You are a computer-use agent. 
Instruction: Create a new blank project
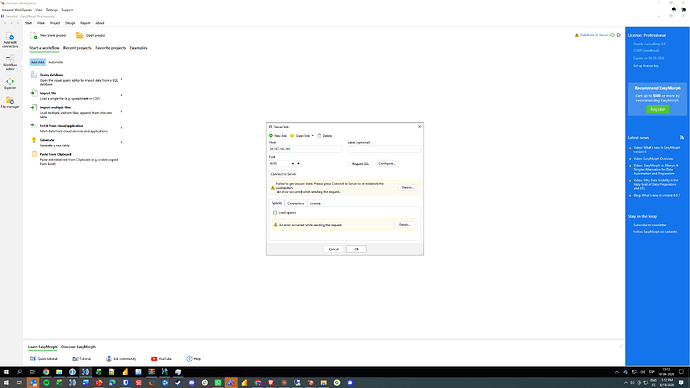click(x=48, y=35)
